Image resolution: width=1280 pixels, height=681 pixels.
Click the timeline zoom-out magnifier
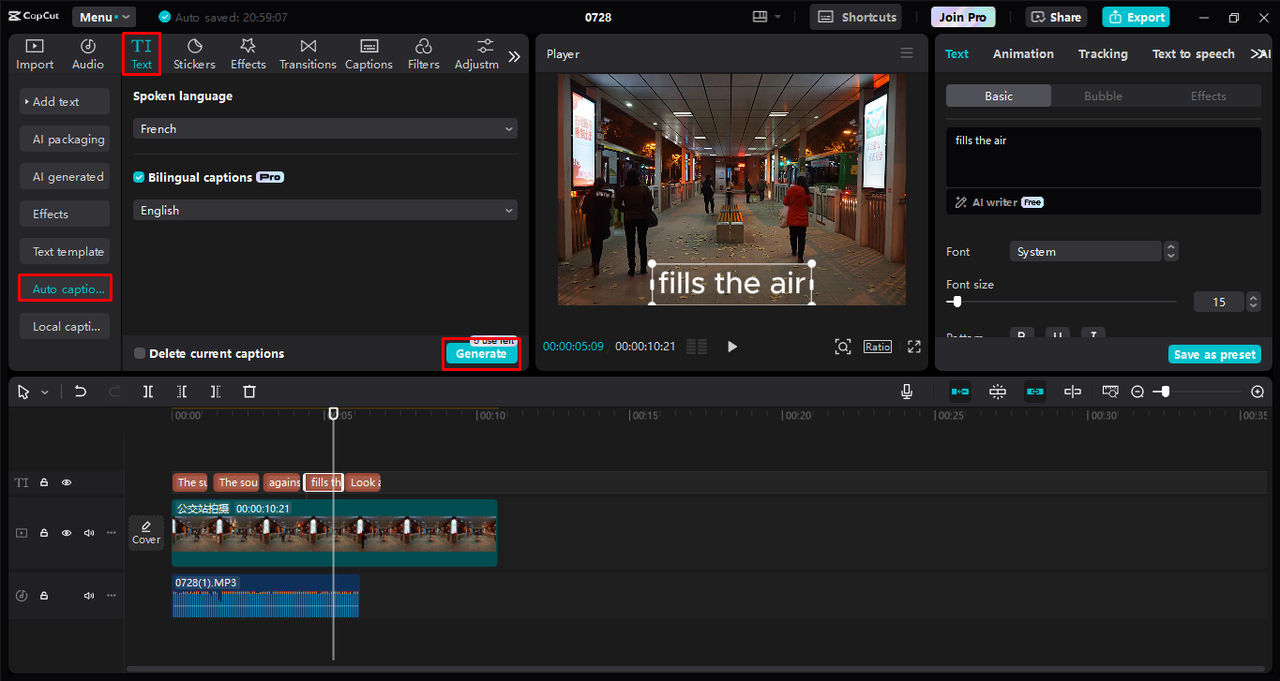click(x=1137, y=392)
